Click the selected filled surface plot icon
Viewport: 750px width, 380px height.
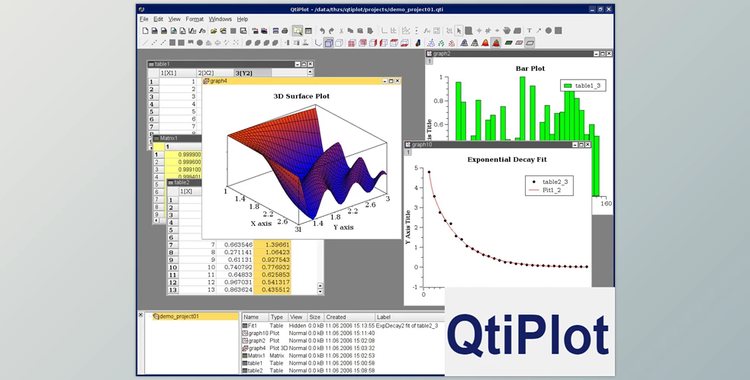coord(496,43)
